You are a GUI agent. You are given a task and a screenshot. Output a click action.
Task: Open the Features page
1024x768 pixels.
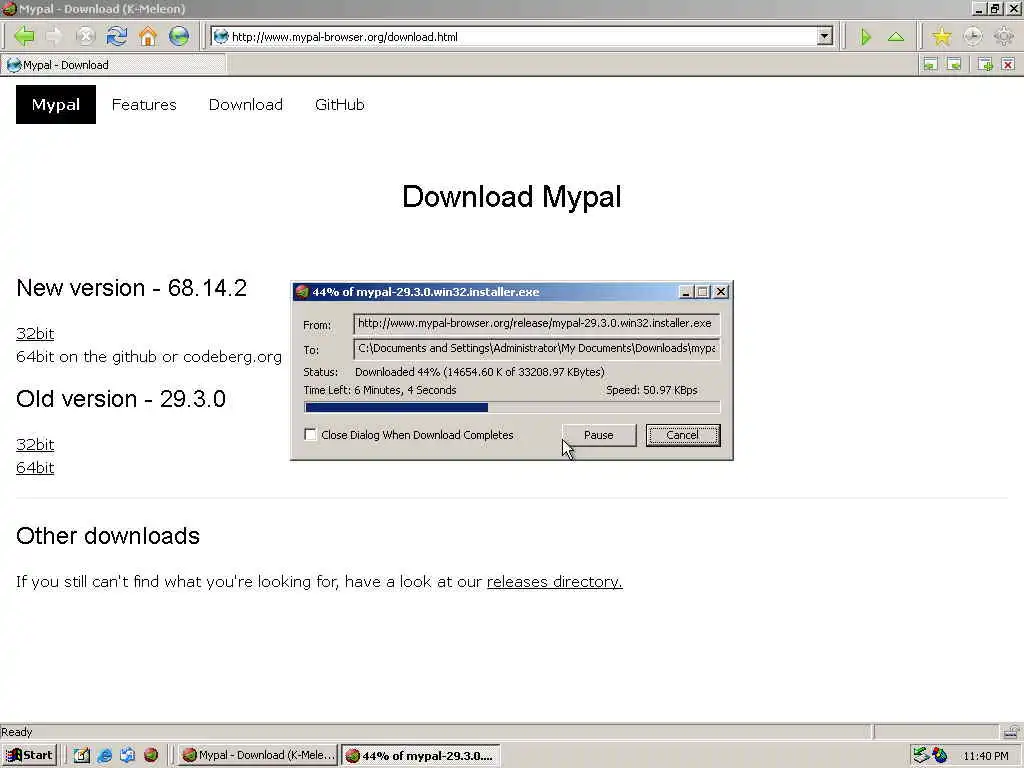point(144,104)
